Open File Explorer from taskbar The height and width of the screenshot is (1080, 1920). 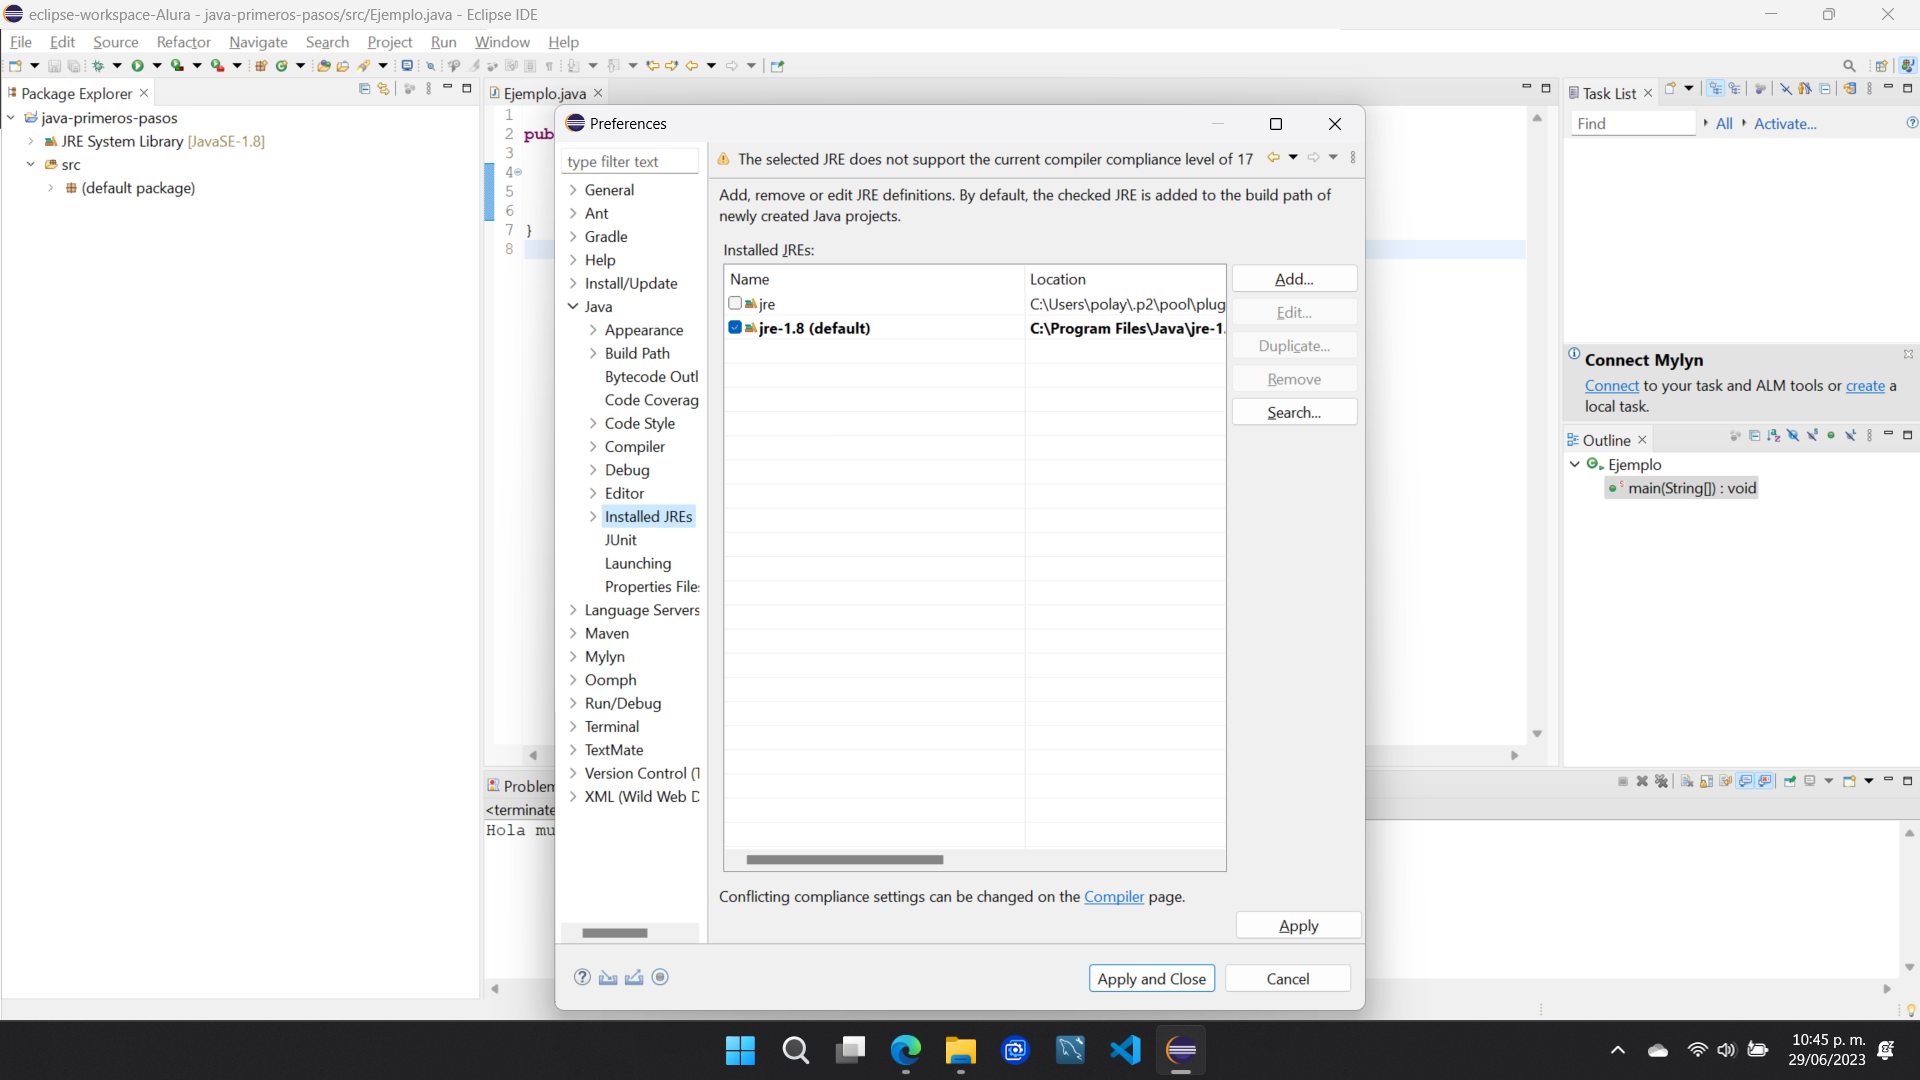960,1050
